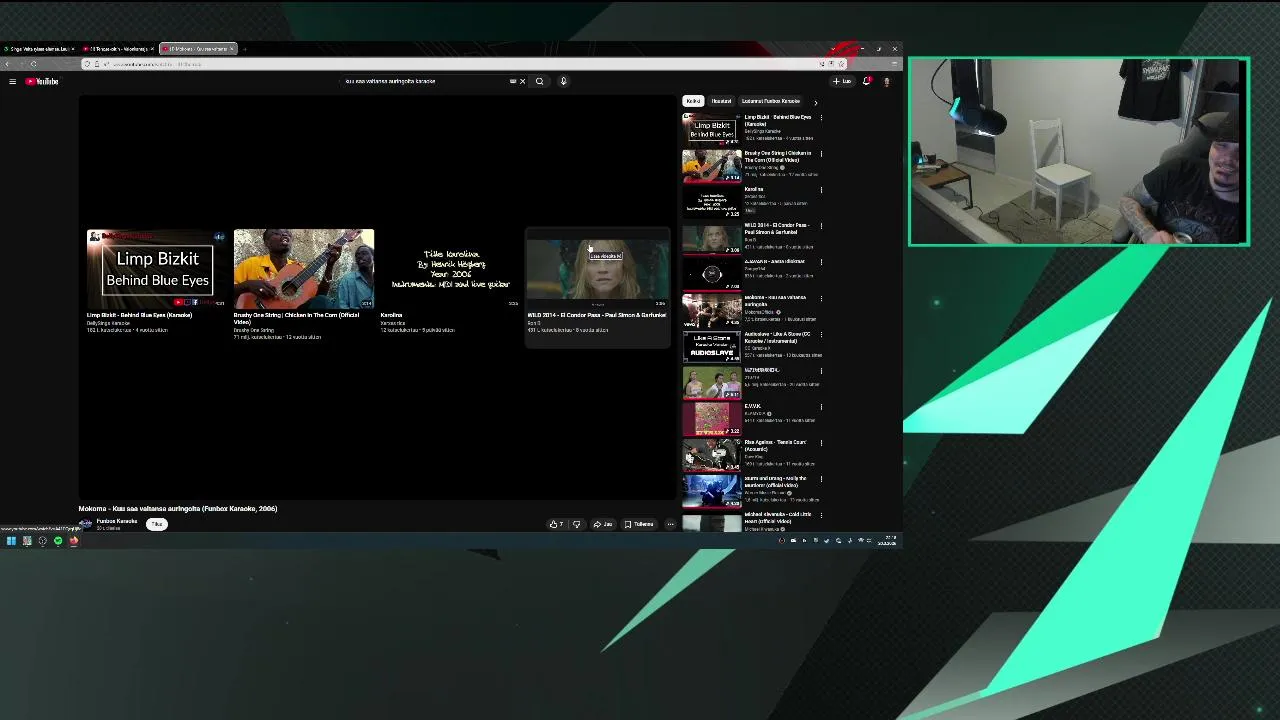Open options menu for sidebar Audioslave video
Image resolution: width=1280 pixels, height=720 pixels.
click(821, 335)
